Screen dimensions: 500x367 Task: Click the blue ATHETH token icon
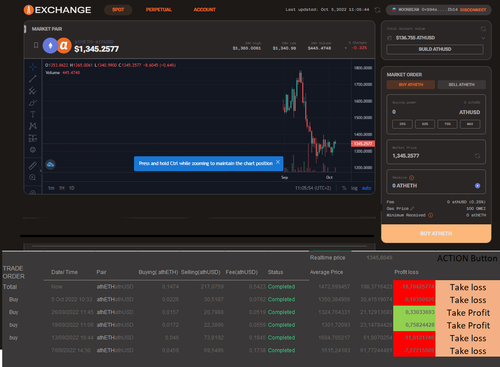[x=477, y=186]
